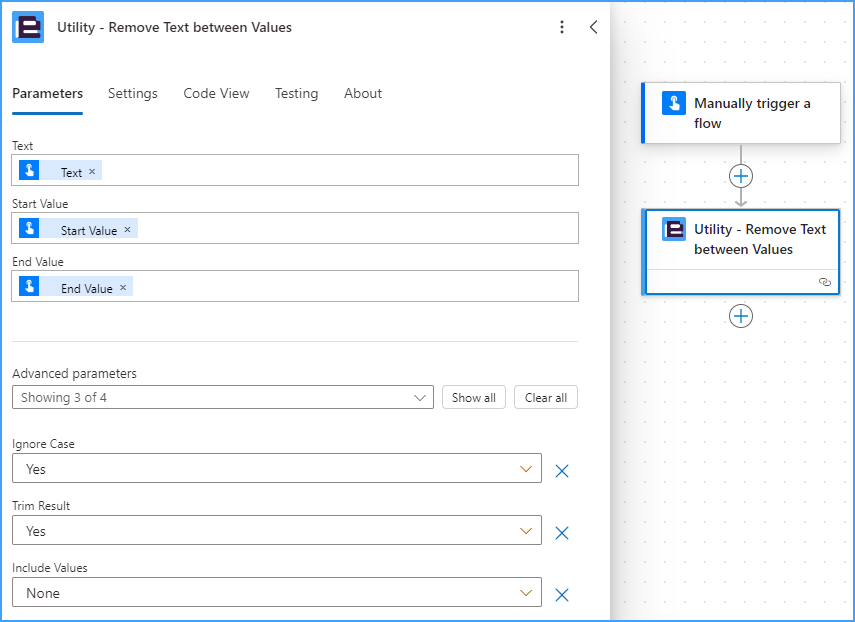Delete the Text token from the Text field

[x=92, y=172]
